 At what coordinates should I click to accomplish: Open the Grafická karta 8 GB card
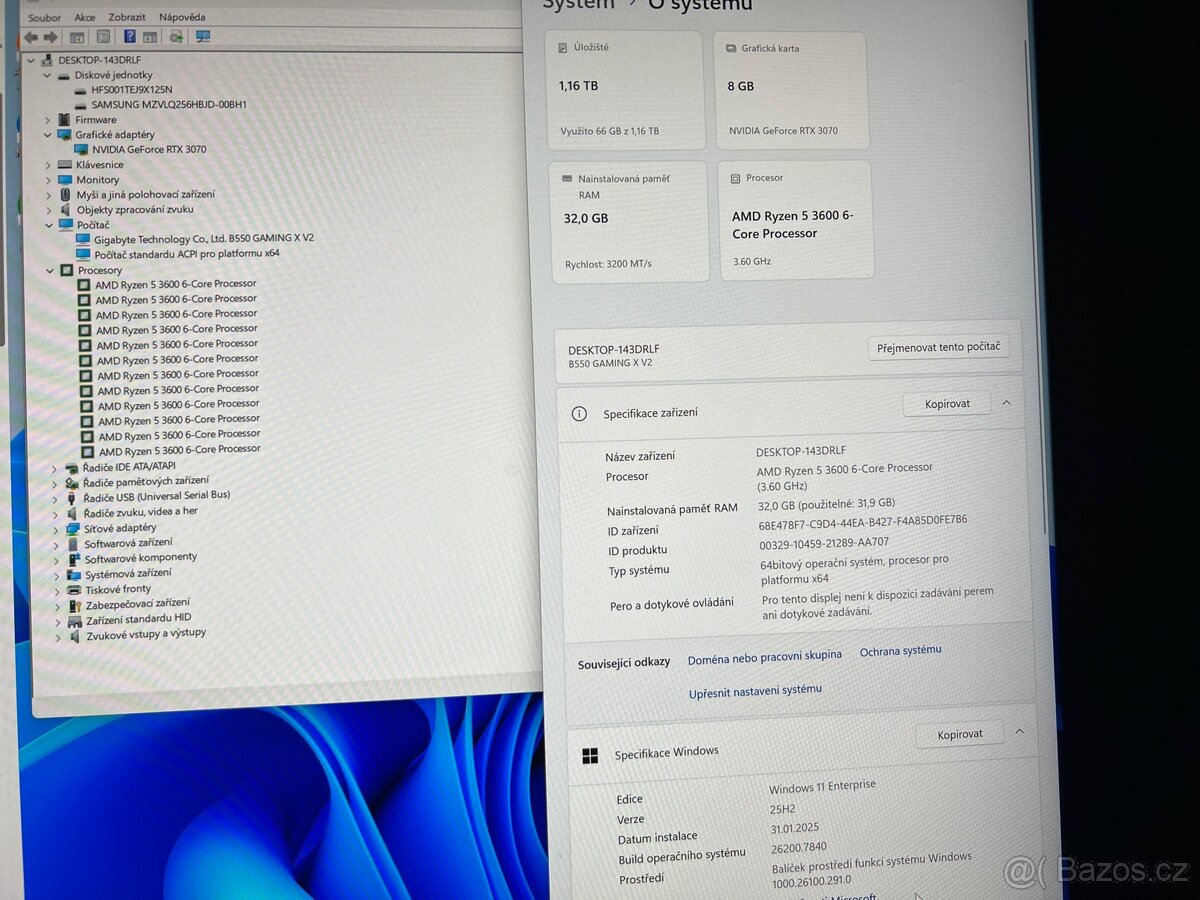pyautogui.click(x=791, y=91)
